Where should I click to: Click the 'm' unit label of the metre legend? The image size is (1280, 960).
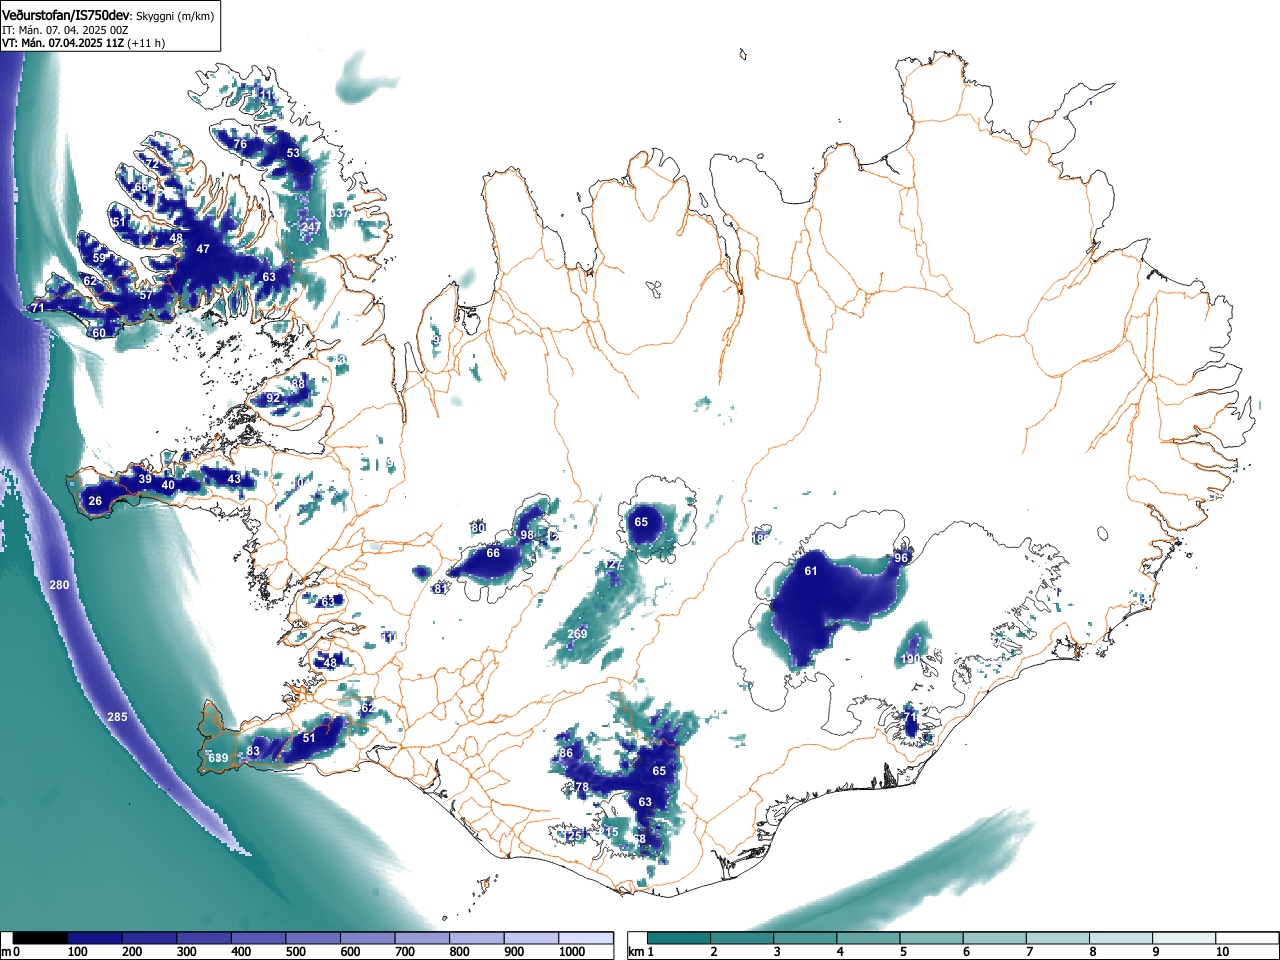click(x=6, y=952)
